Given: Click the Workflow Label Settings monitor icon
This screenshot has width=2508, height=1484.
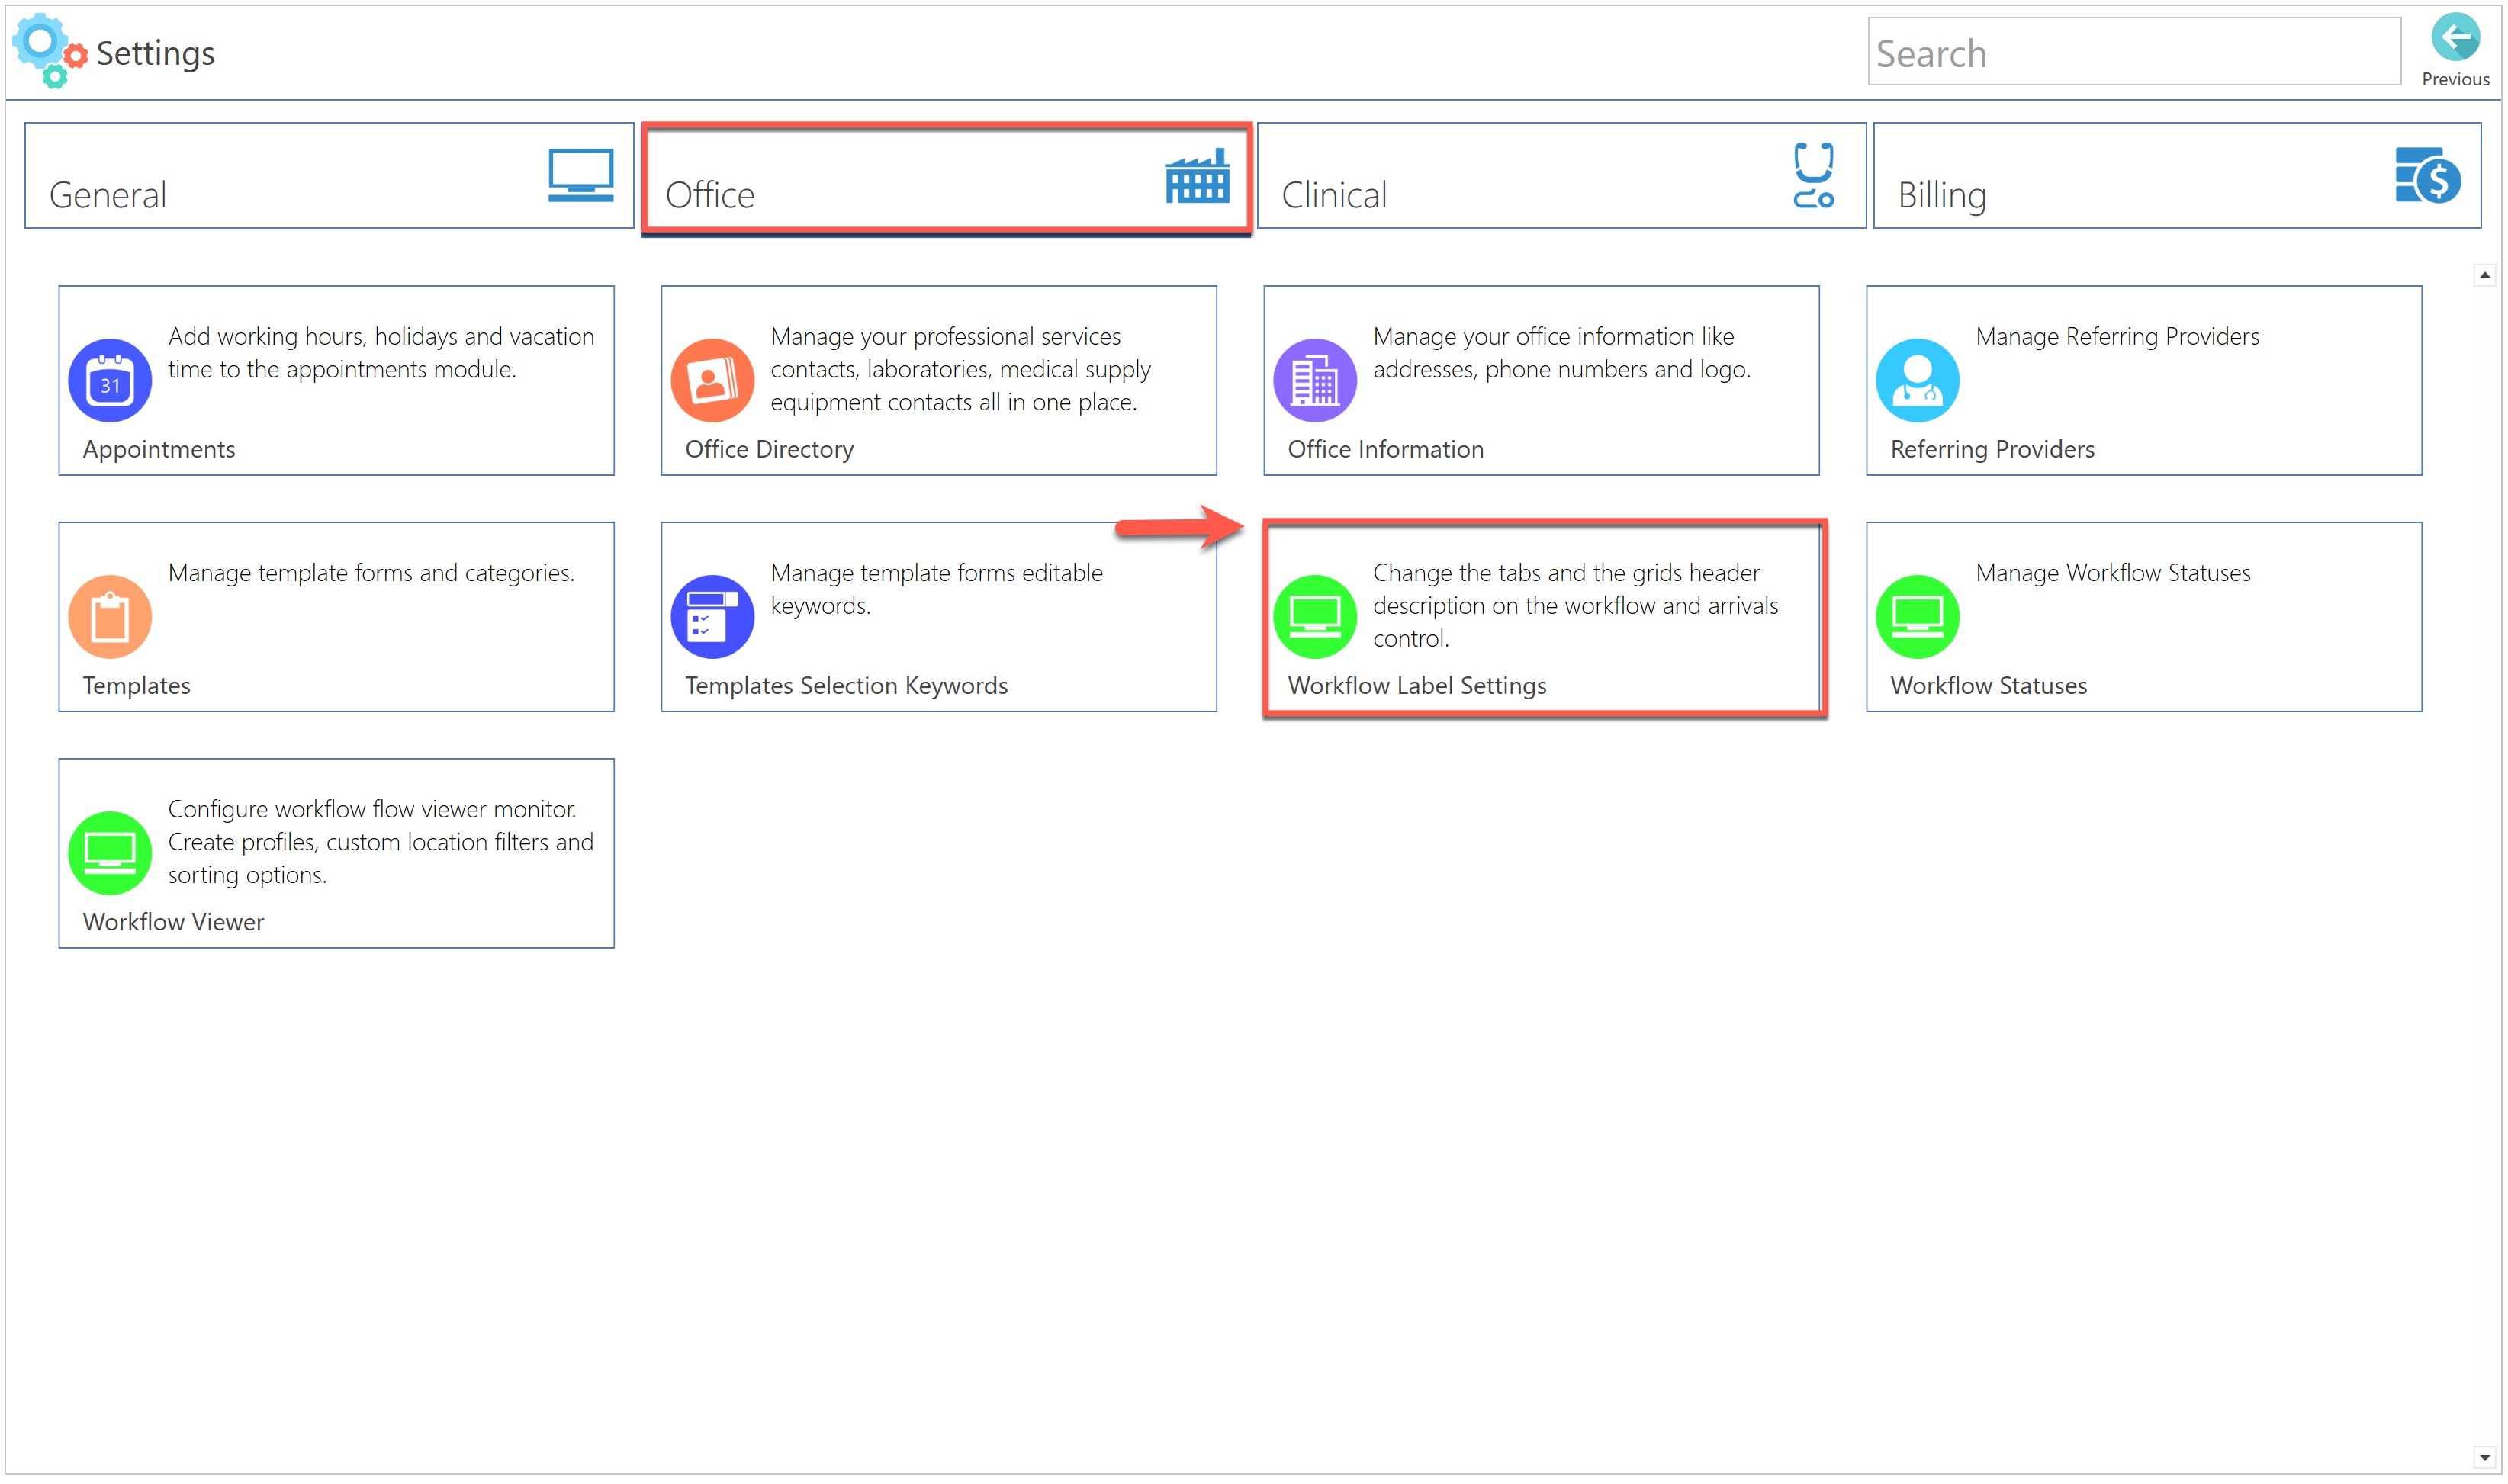Looking at the screenshot, I should [x=1314, y=617].
